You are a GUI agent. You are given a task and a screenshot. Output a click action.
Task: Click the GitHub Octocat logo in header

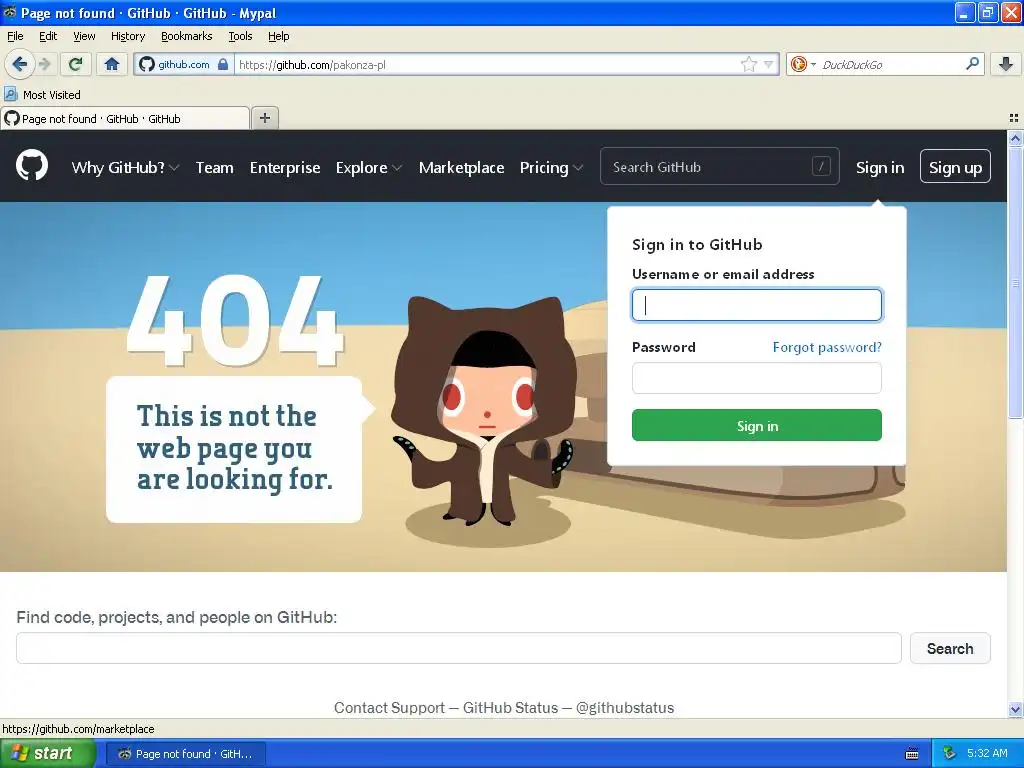[x=32, y=165]
